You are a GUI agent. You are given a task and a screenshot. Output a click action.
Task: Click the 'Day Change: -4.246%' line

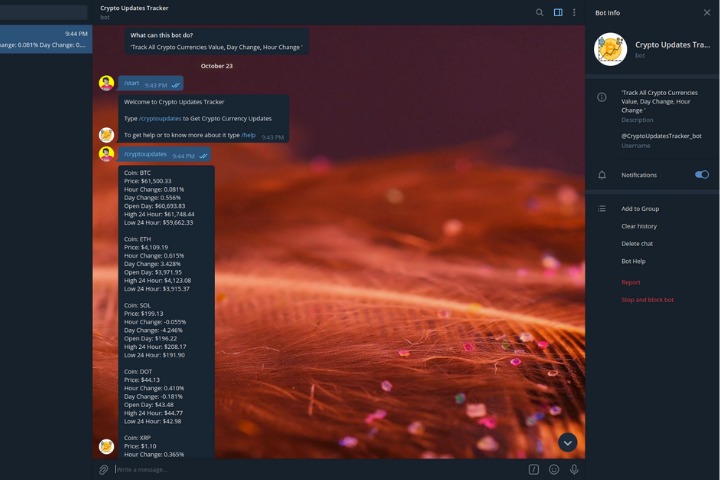pyautogui.click(x=153, y=330)
